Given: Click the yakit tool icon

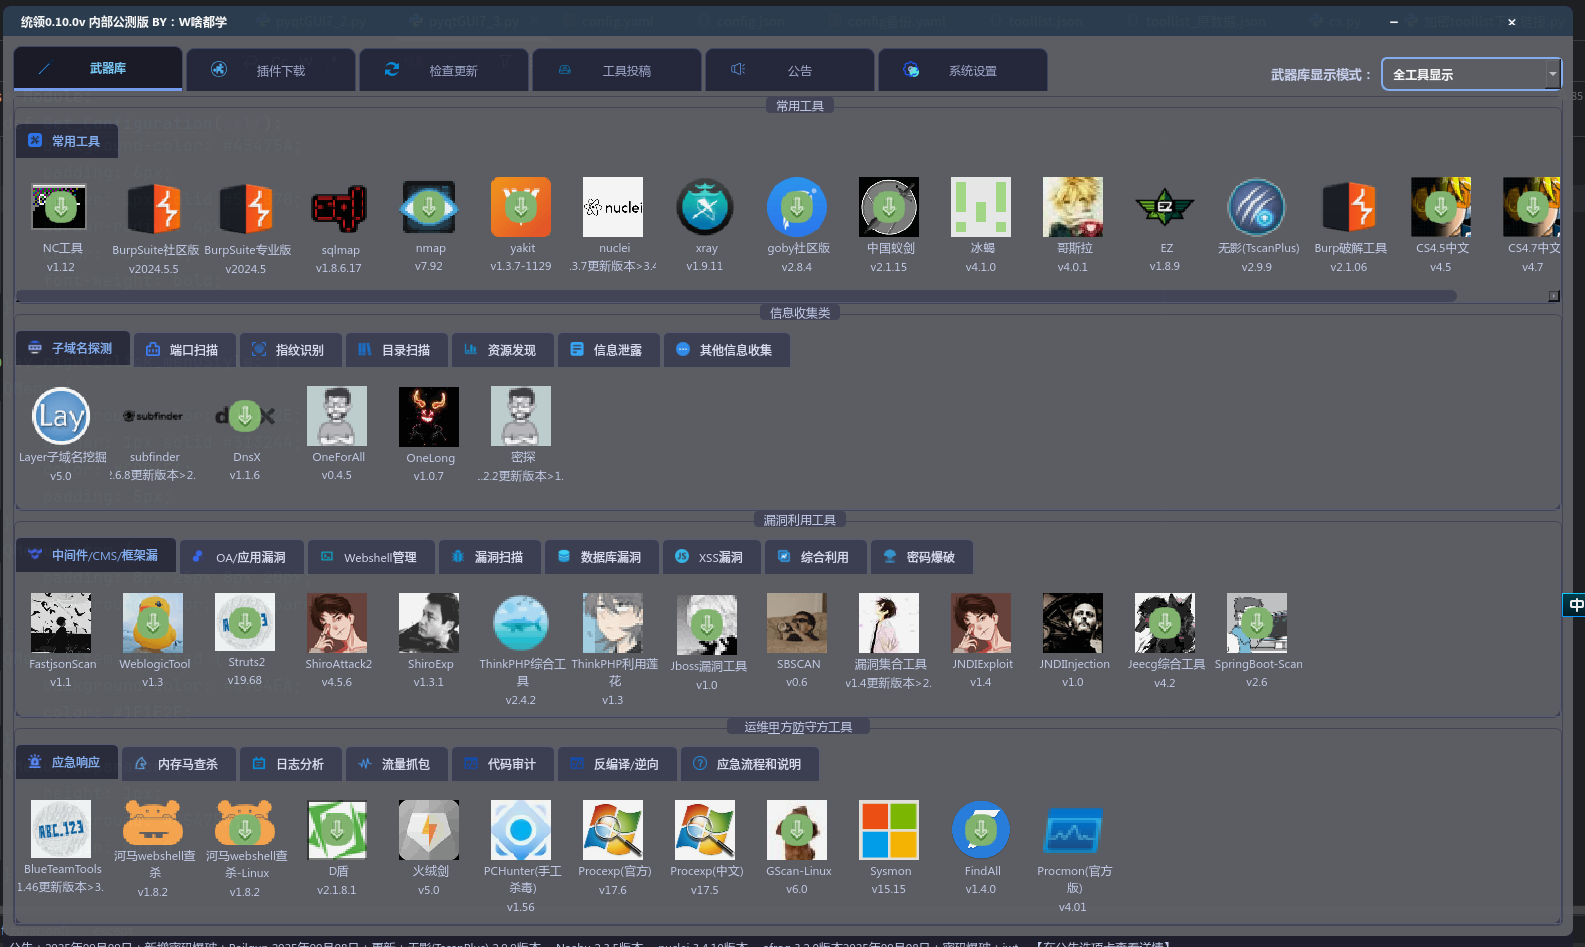Looking at the screenshot, I should [x=521, y=207].
